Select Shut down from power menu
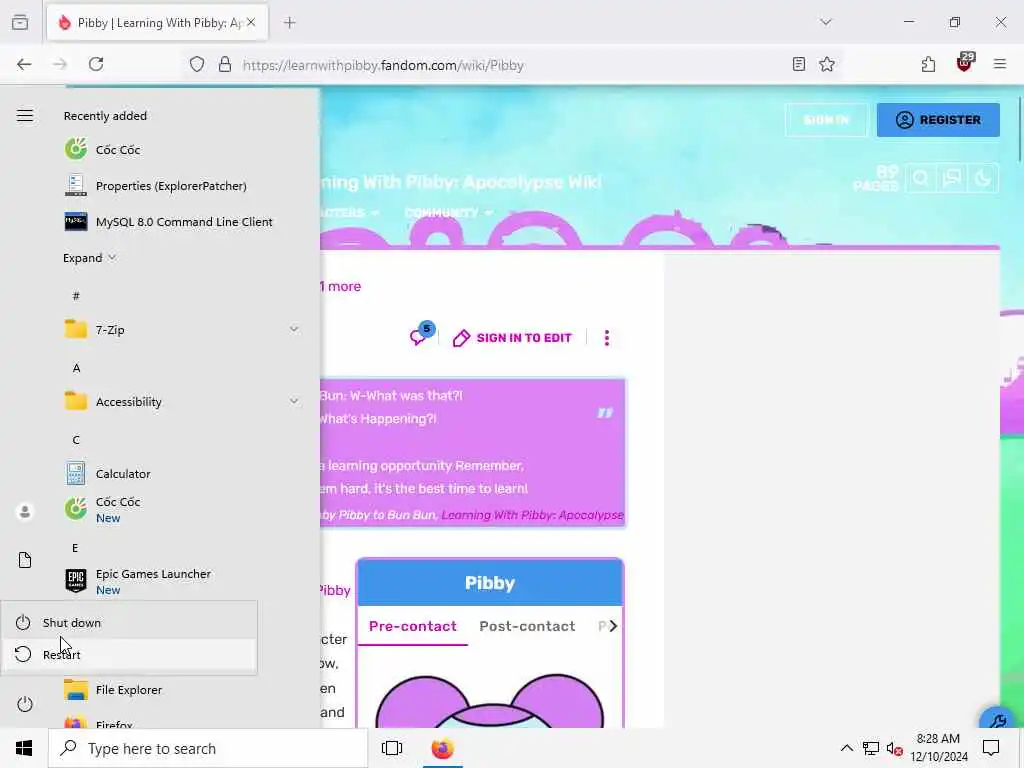The height and width of the screenshot is (768, 1024). tap(129, 622)
